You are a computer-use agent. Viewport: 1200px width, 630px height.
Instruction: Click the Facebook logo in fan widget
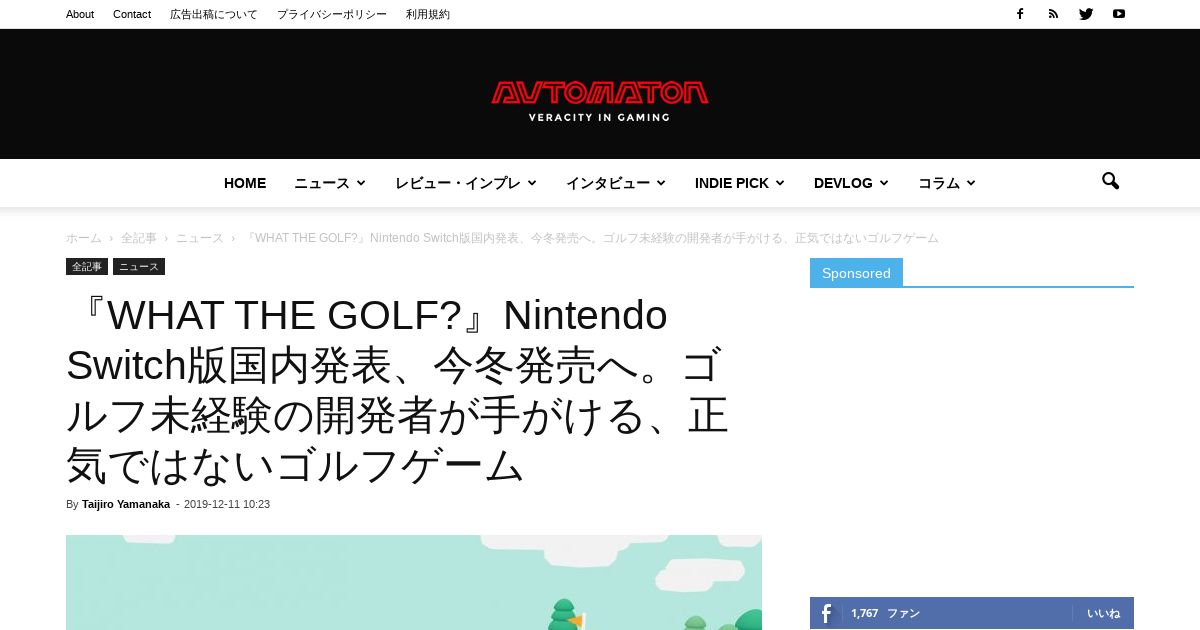point(826,613)
